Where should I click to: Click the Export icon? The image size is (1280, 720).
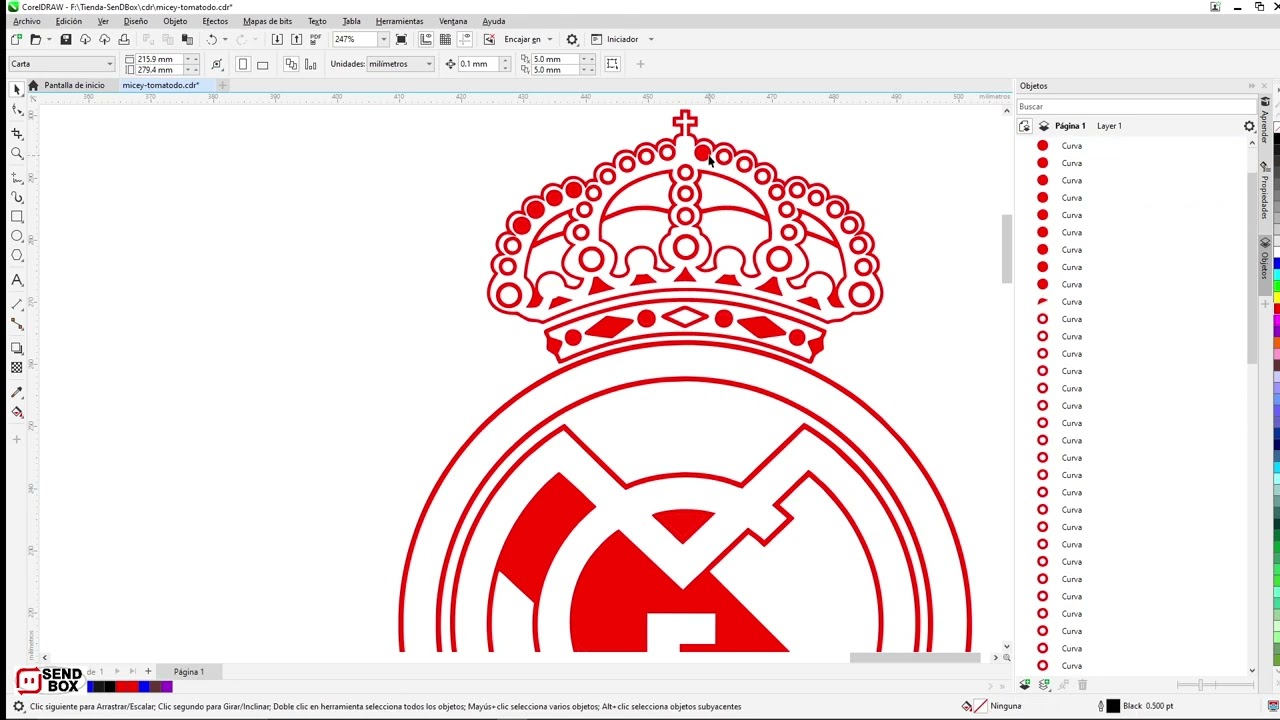296,39
